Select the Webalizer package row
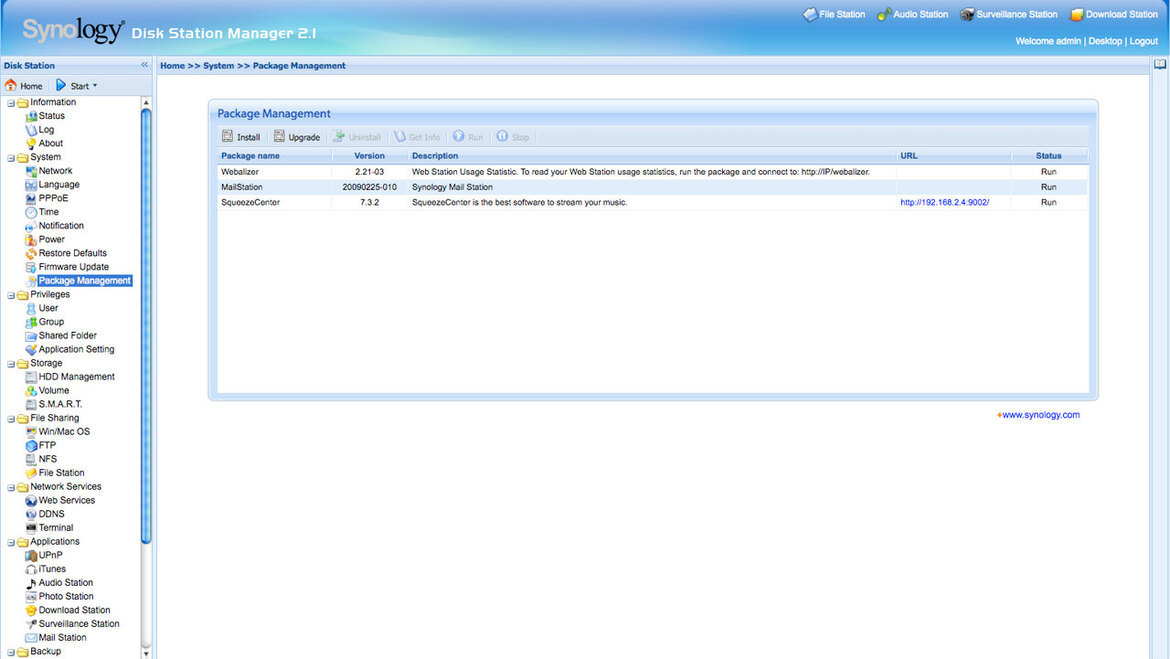This screenshot has width=1170, height=659. point(652,172)
